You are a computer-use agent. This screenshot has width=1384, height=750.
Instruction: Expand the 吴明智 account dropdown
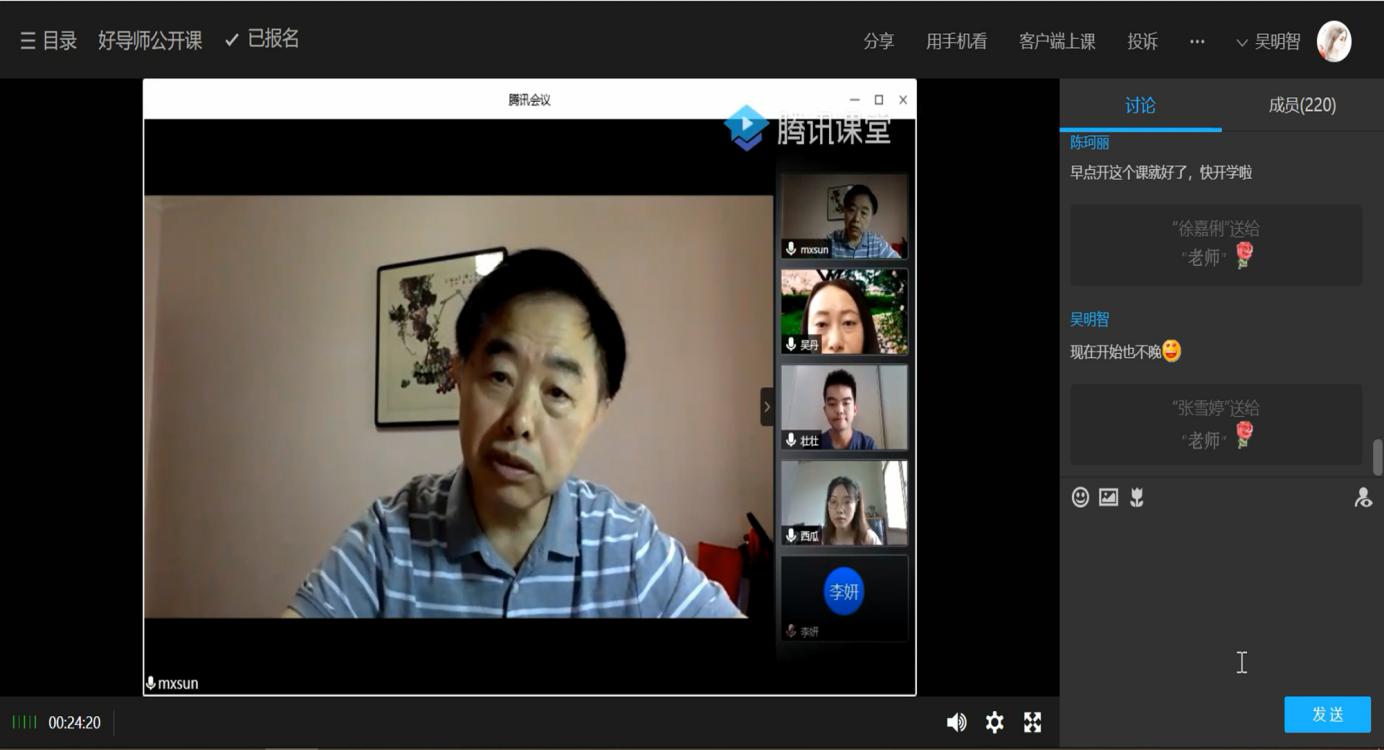(x=1268, y=41)
